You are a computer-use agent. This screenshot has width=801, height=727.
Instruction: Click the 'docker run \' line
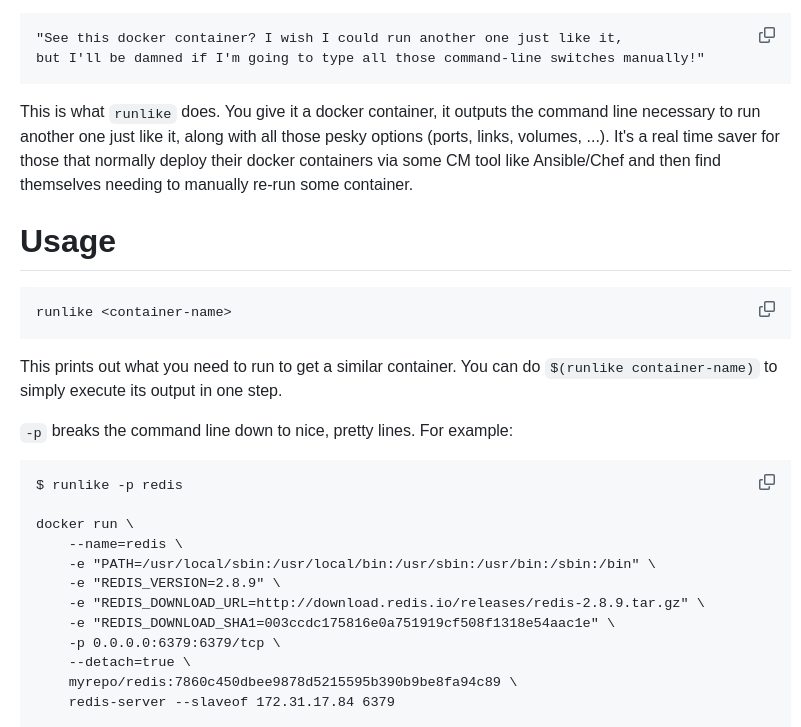coord(84,524)
